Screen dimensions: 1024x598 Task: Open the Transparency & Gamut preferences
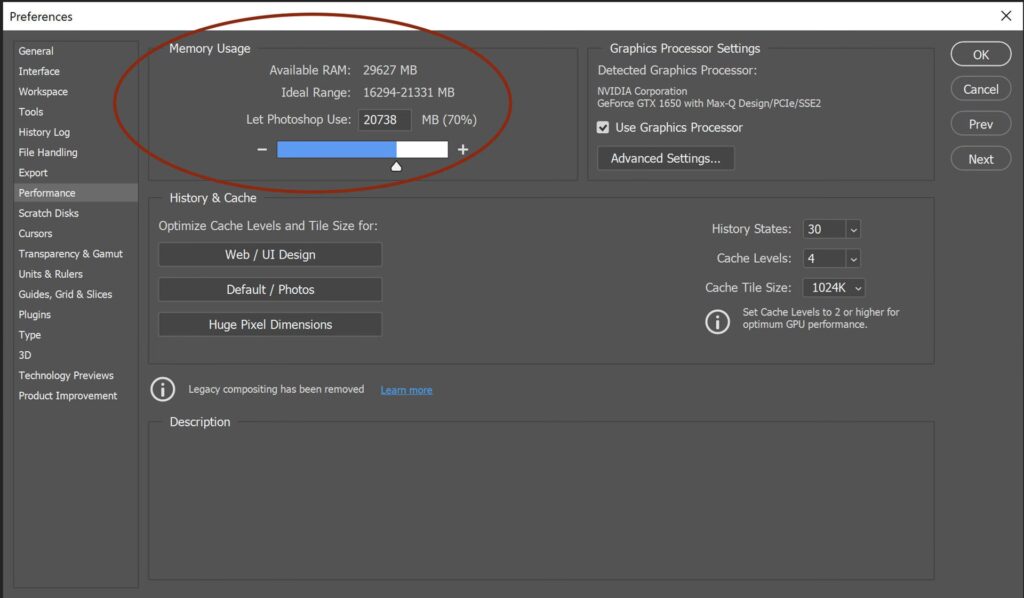pos(70,254)
